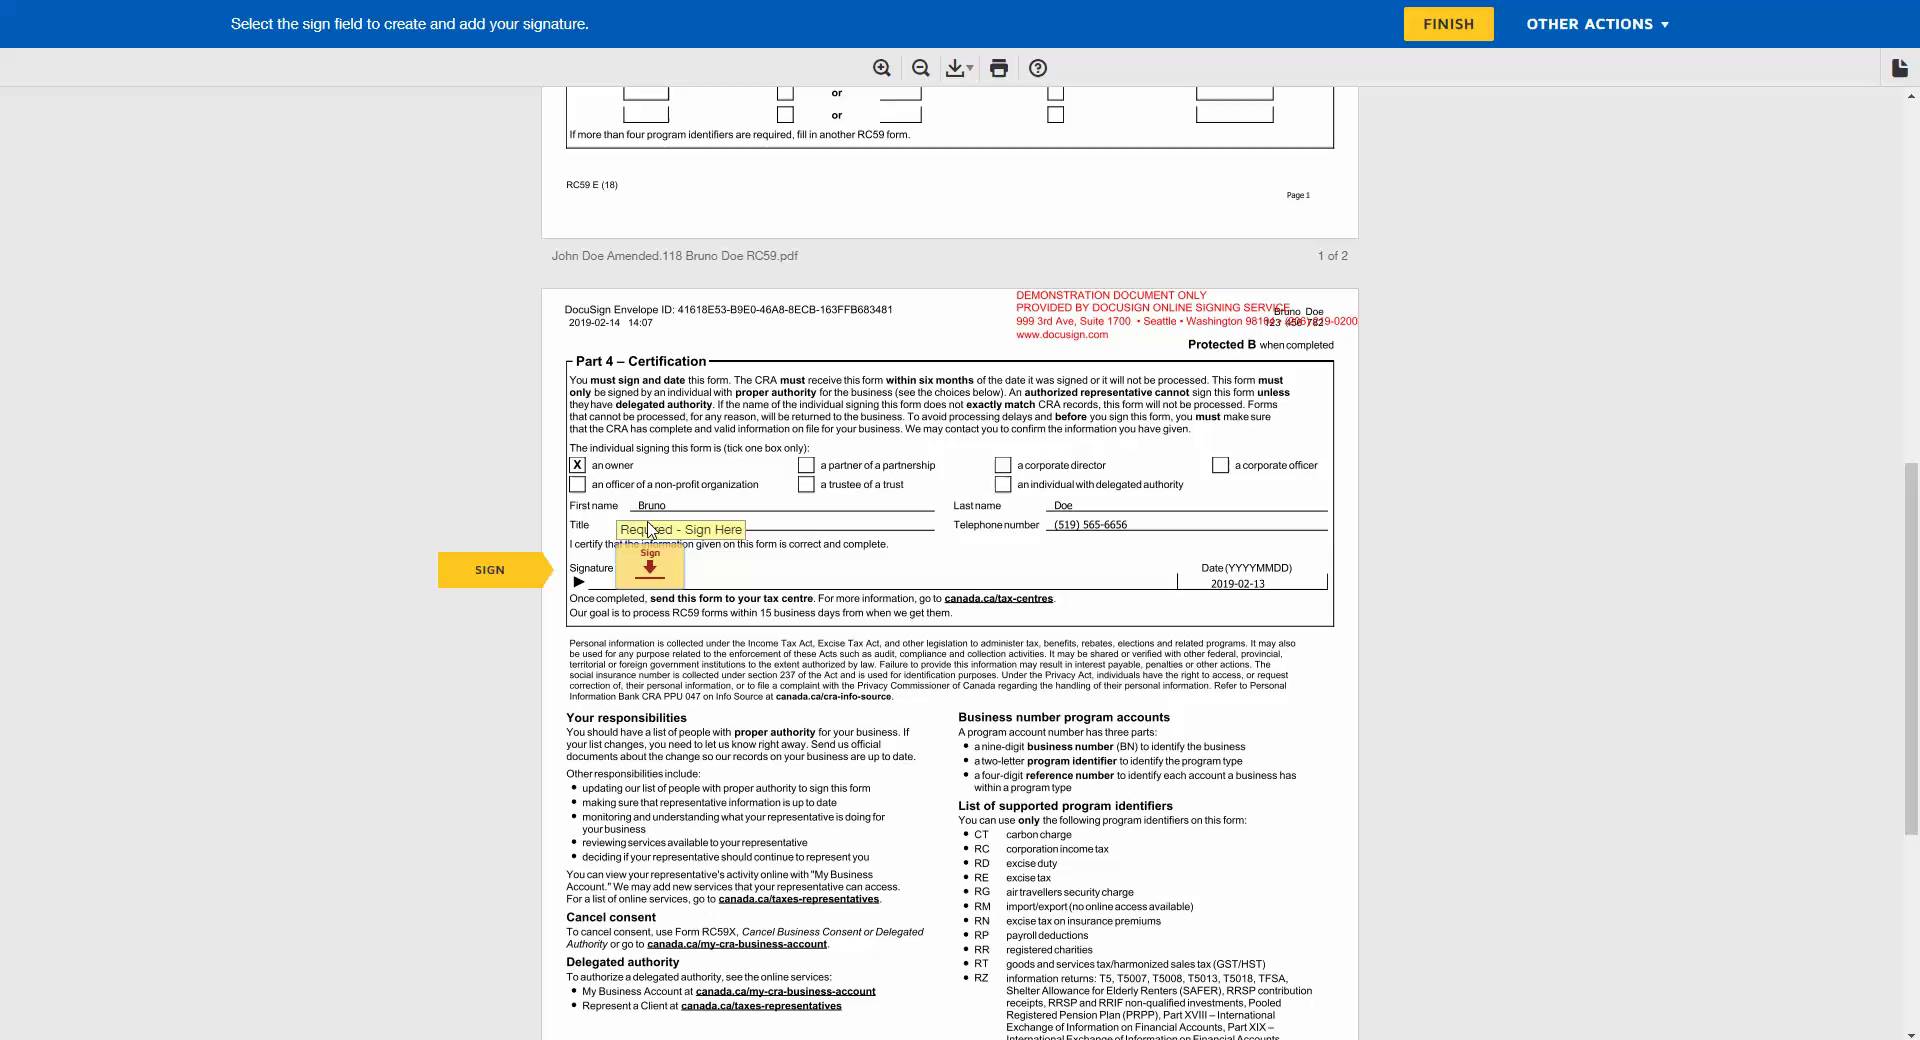Uncheck the 'an owner' checkbox

(x=577, y=465)
